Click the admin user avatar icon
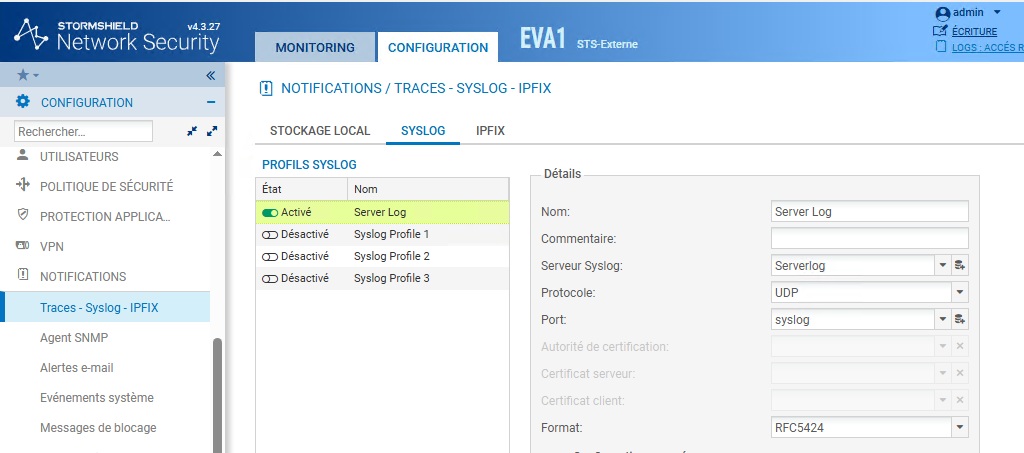Screen dimensions: 1024x453 pyautogui.click(x=942, y=13)
